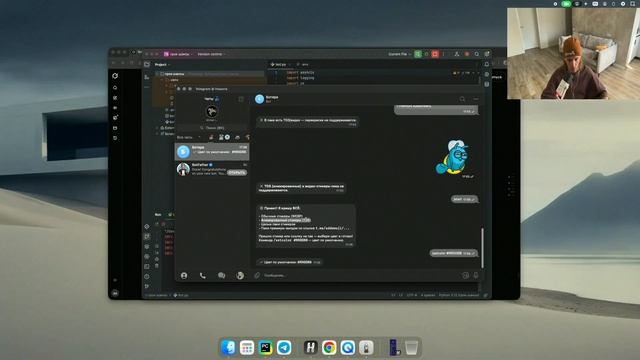This screenshot has width=640, height=360.
Task: Open Google Chrome from the dock
Action: pyautogui.click(x=329, y=347)
